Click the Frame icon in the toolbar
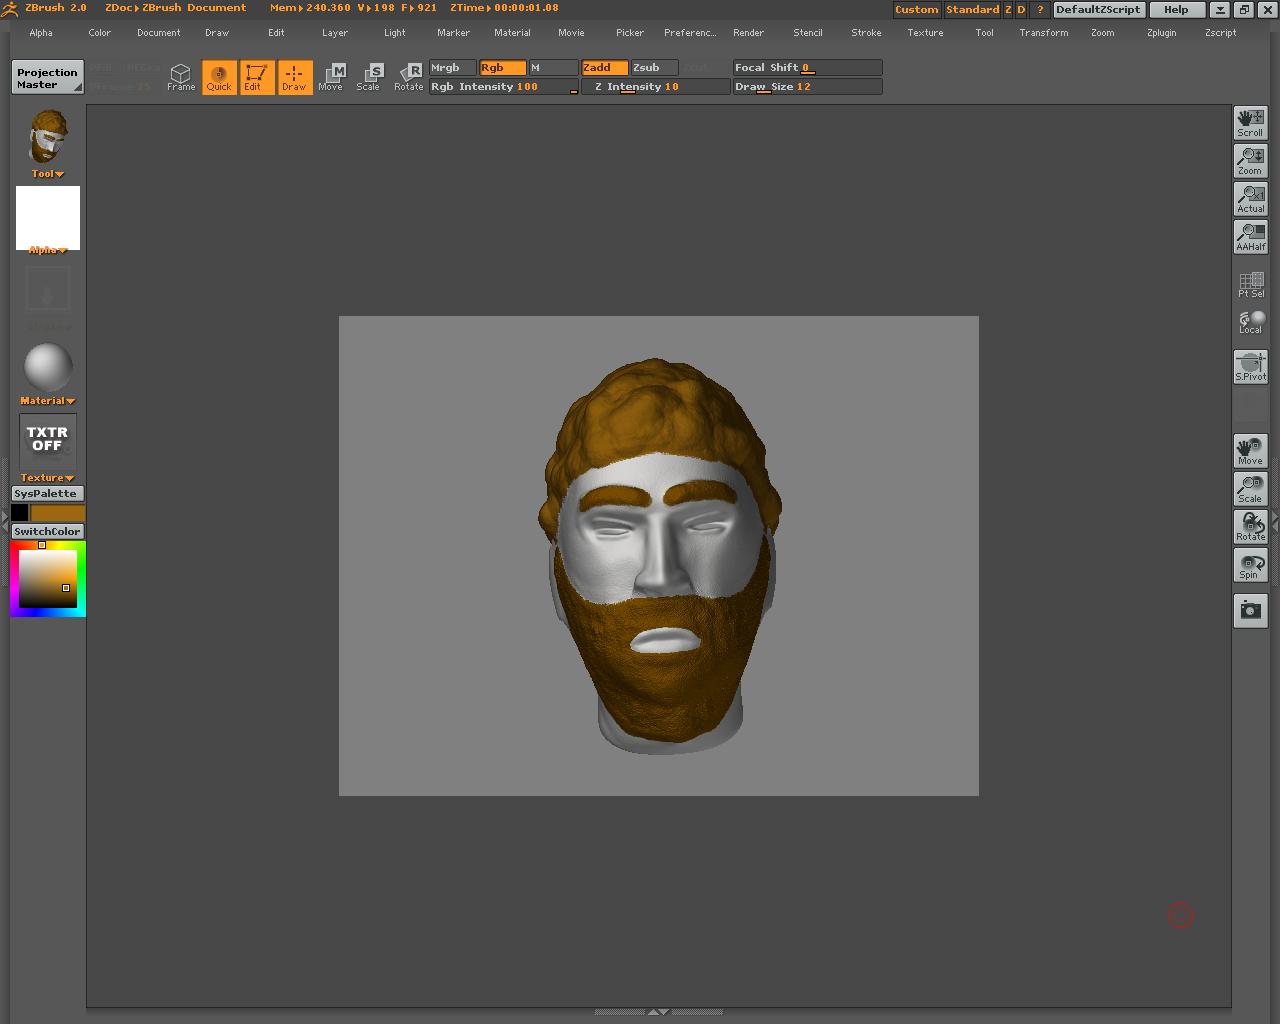Screen dimensions: 1280x1024 click(x=180, y=77)
